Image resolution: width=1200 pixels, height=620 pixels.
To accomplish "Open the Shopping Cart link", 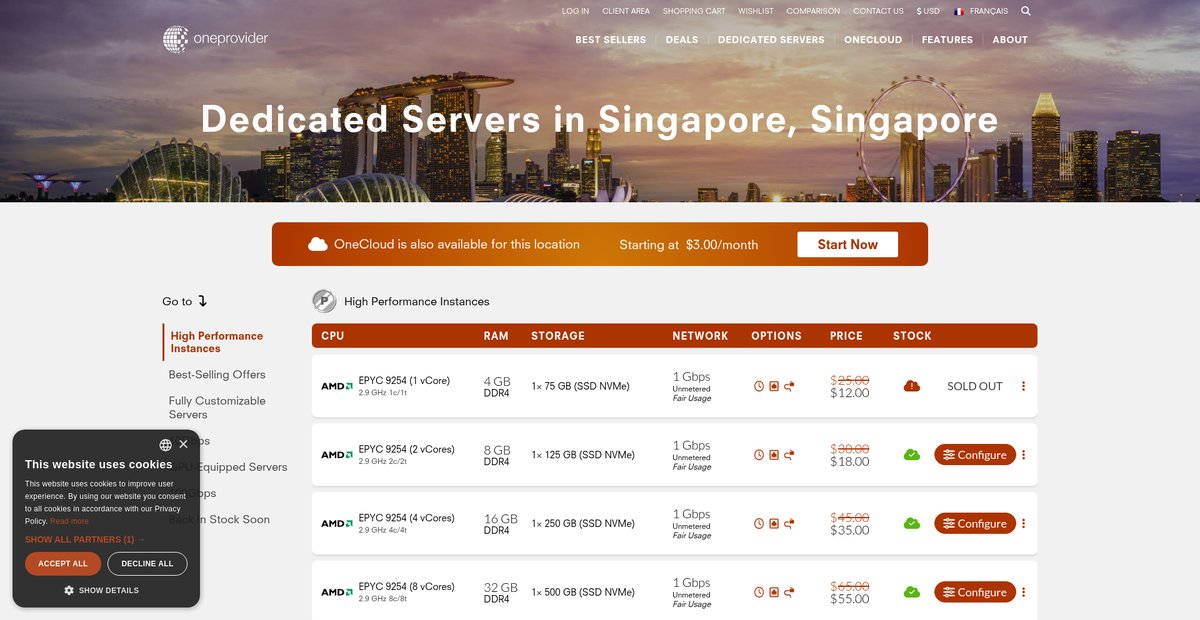I will (x=694, y=11).
